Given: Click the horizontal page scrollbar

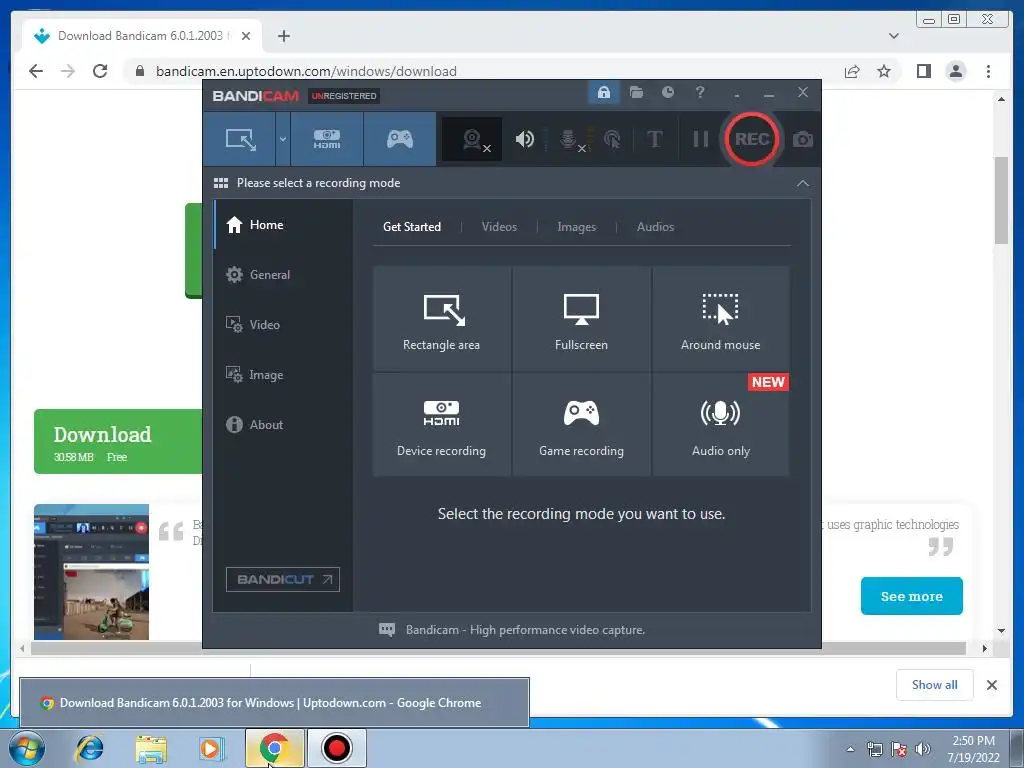Looking at the screenshot, I should (498, 648).
